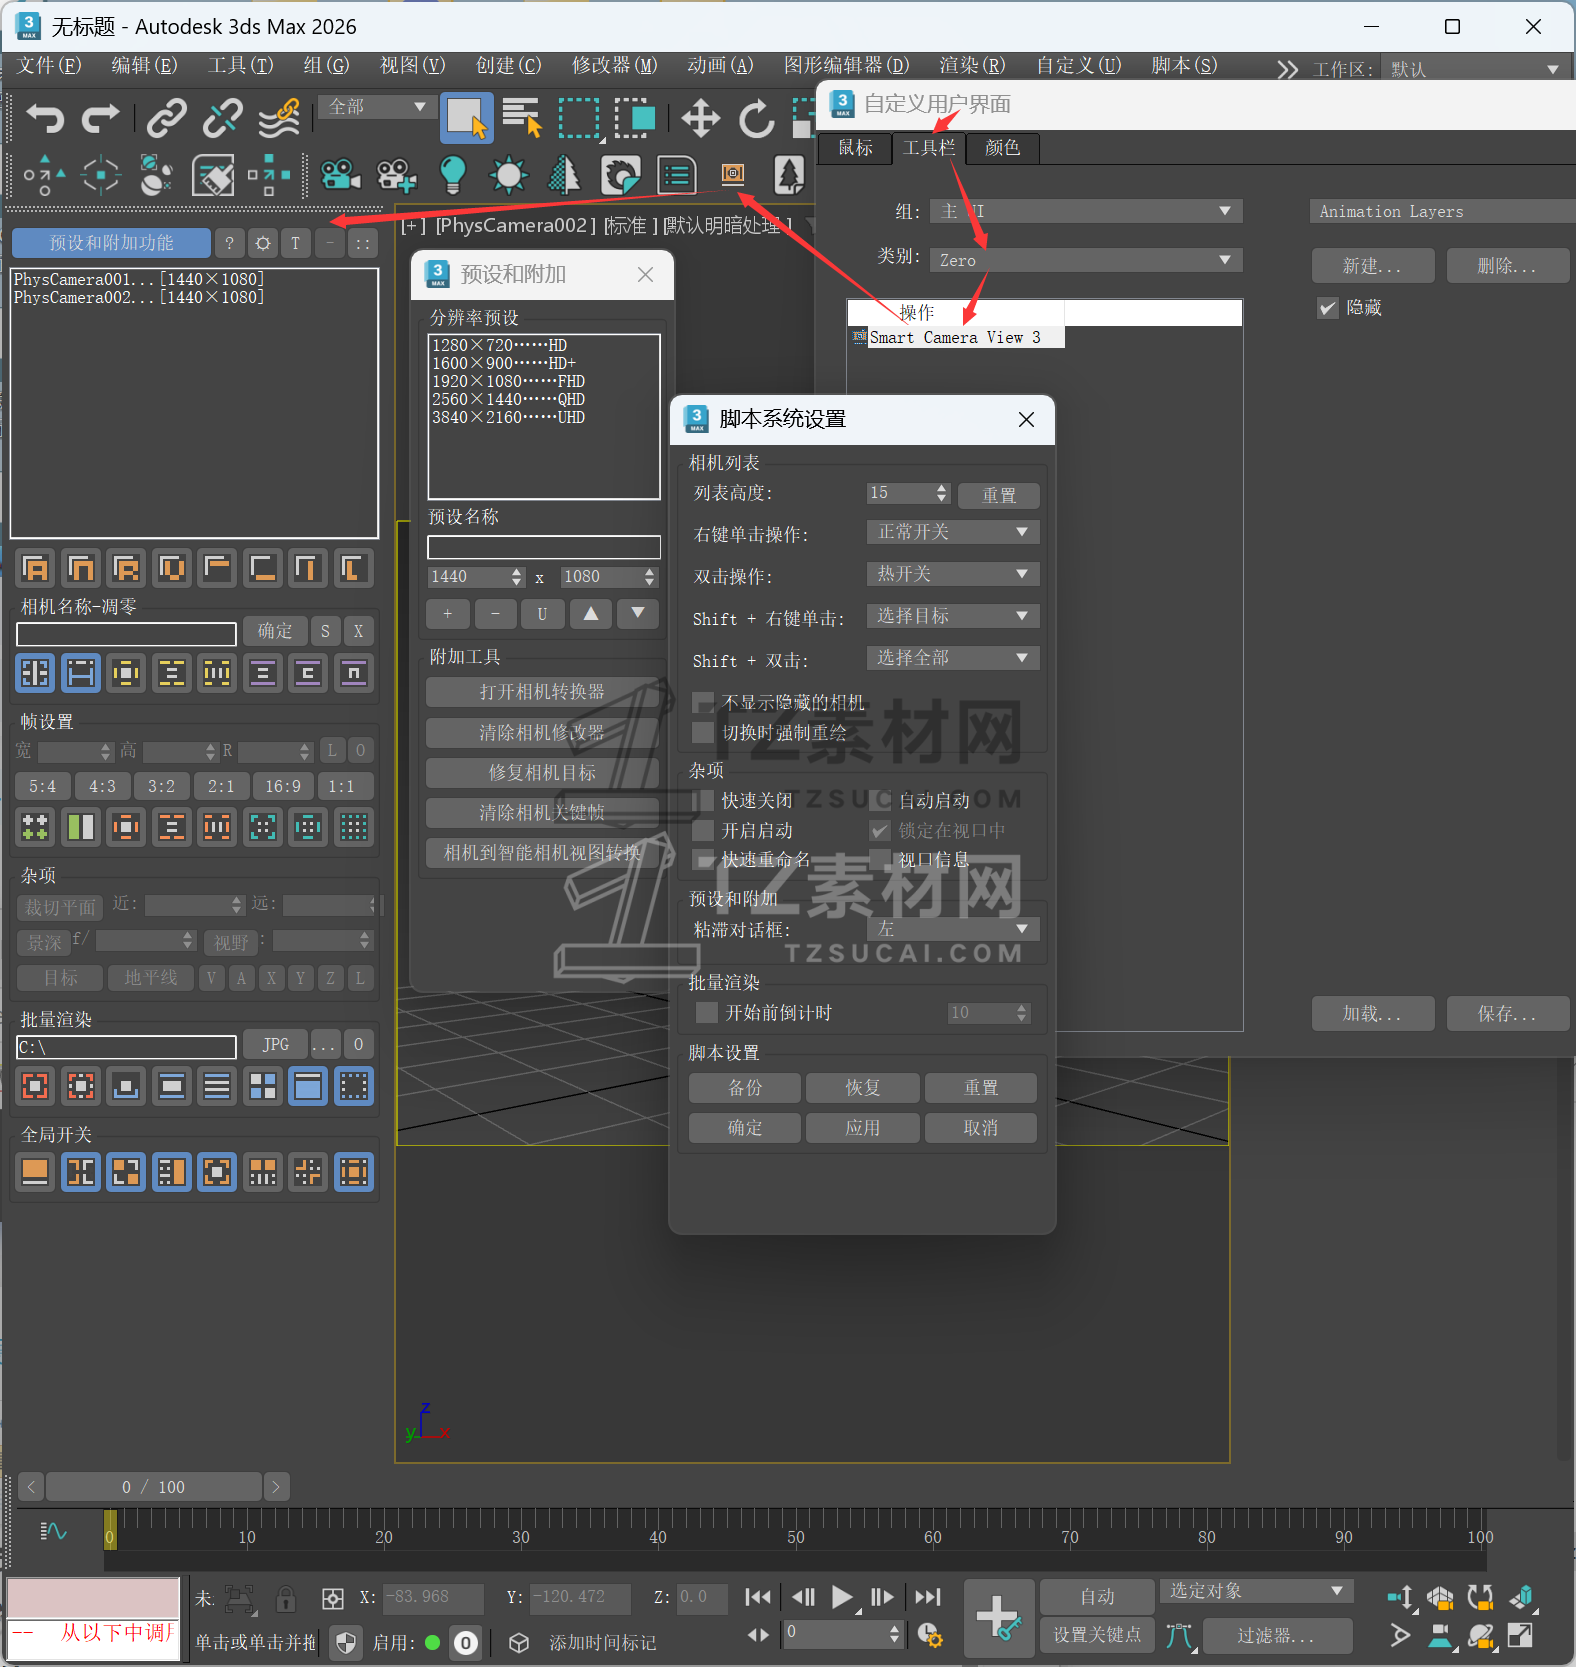Open the 文件(F) menu

pyautogui.click(x=48, y=66)
